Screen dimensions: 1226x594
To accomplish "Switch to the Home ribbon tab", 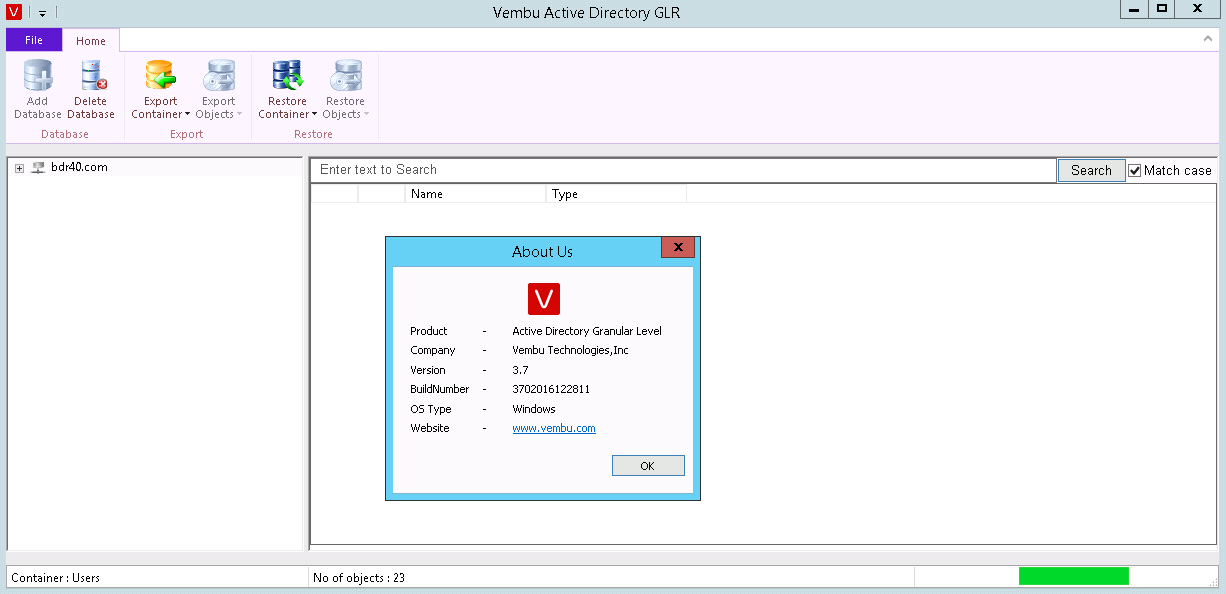I will (x=91, y=41).
